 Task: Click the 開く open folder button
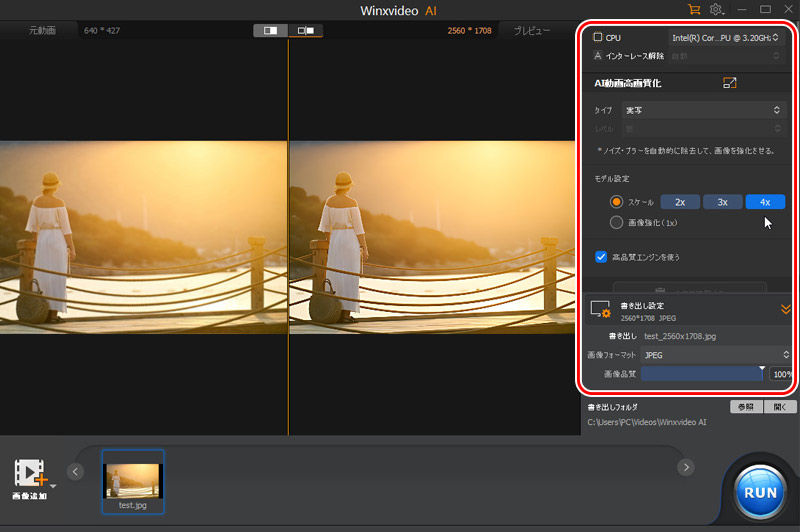pyautogui.click(x=780, y=407)
